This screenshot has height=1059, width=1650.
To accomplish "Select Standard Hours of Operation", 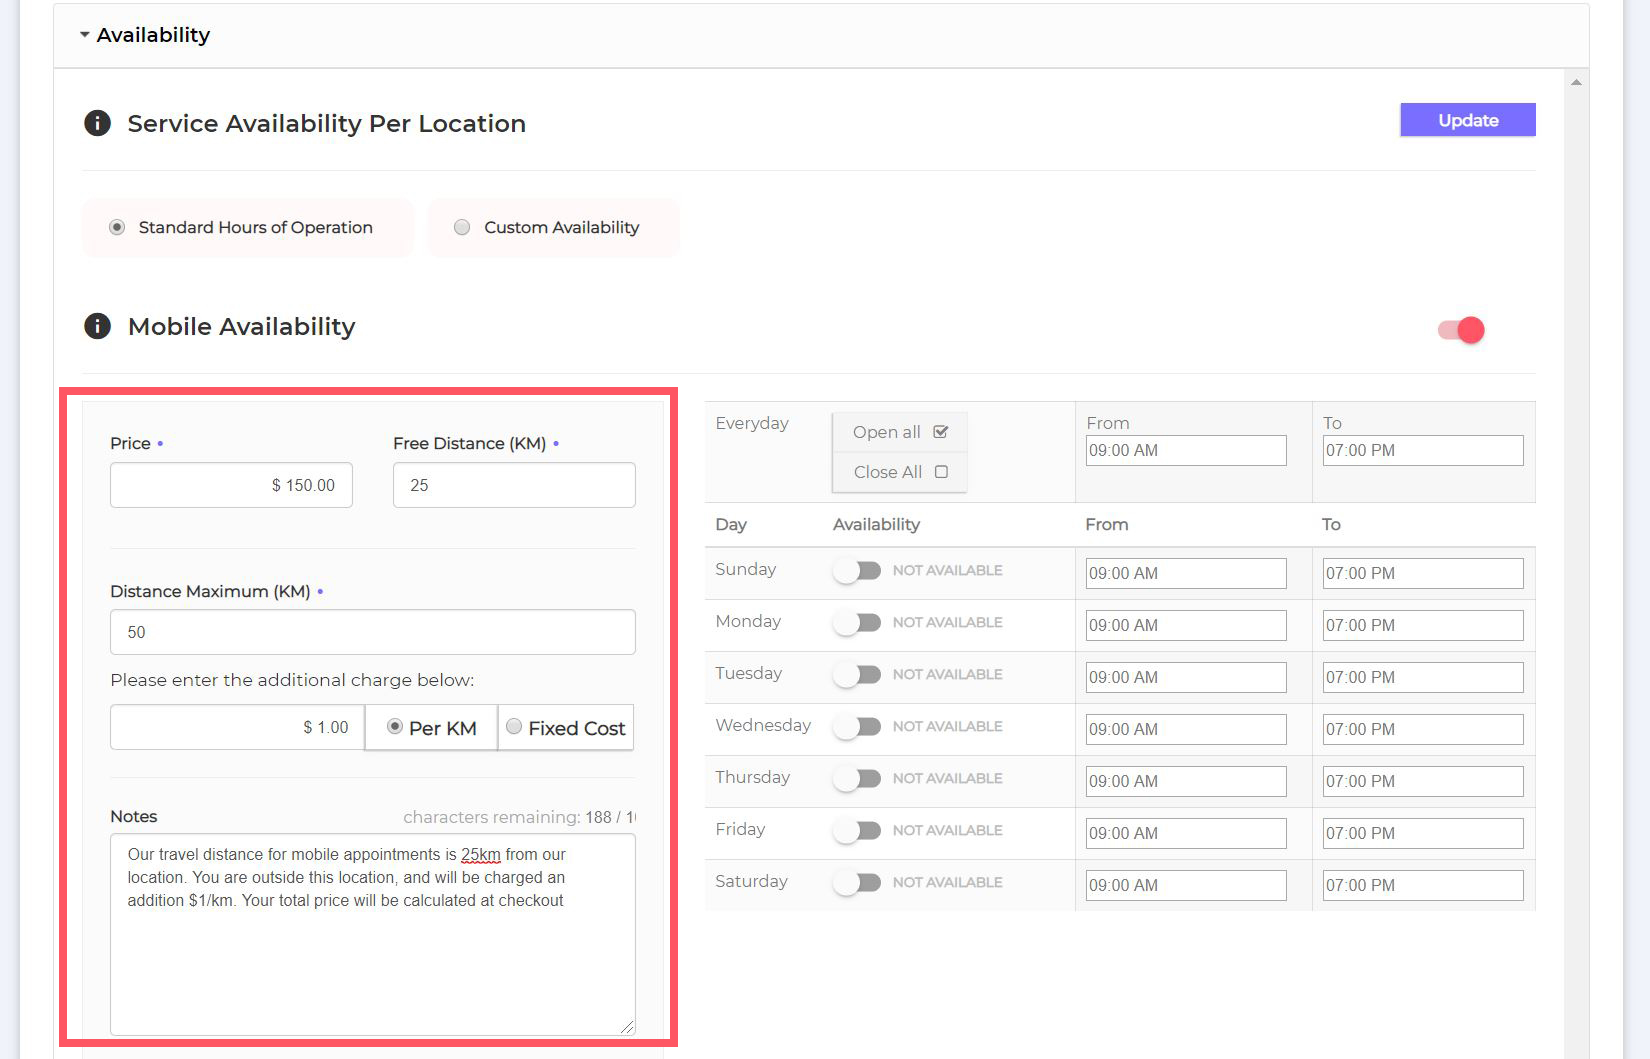I will click(118, 228).
